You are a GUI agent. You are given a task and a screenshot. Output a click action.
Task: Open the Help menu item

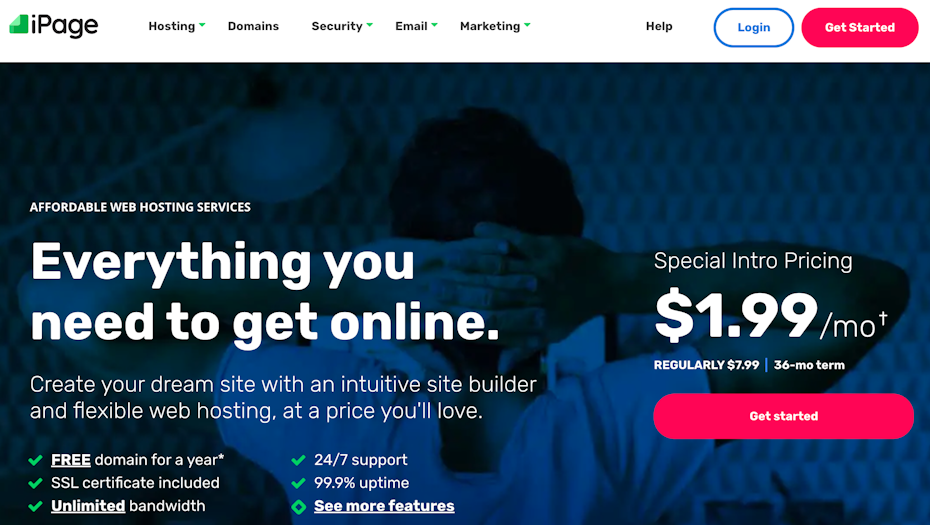coord(659,26)
